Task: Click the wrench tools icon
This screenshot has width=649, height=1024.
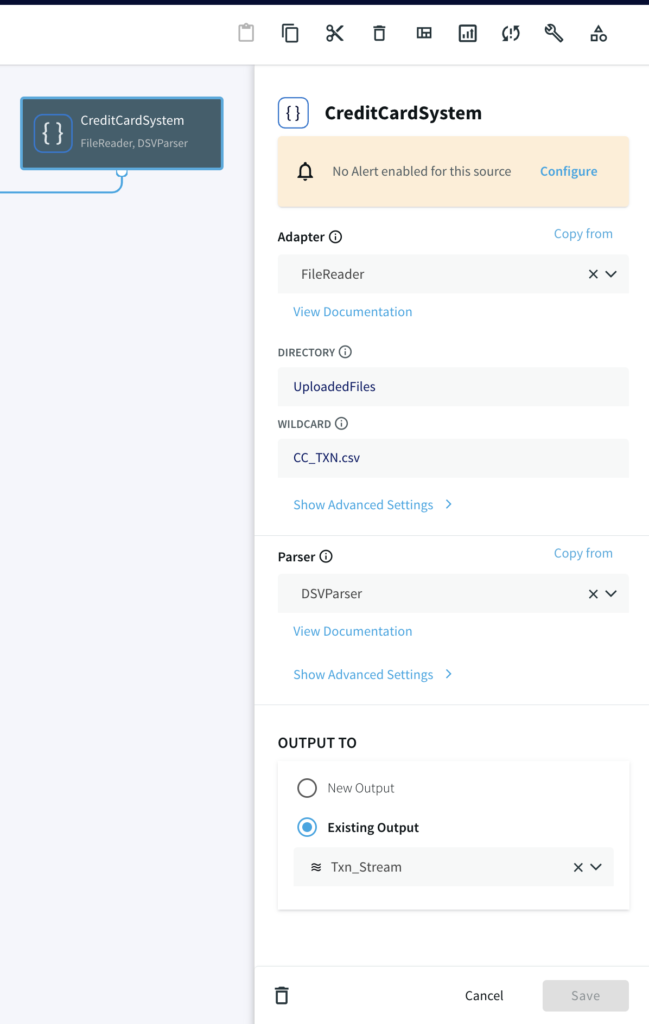Action: (553, 33)
